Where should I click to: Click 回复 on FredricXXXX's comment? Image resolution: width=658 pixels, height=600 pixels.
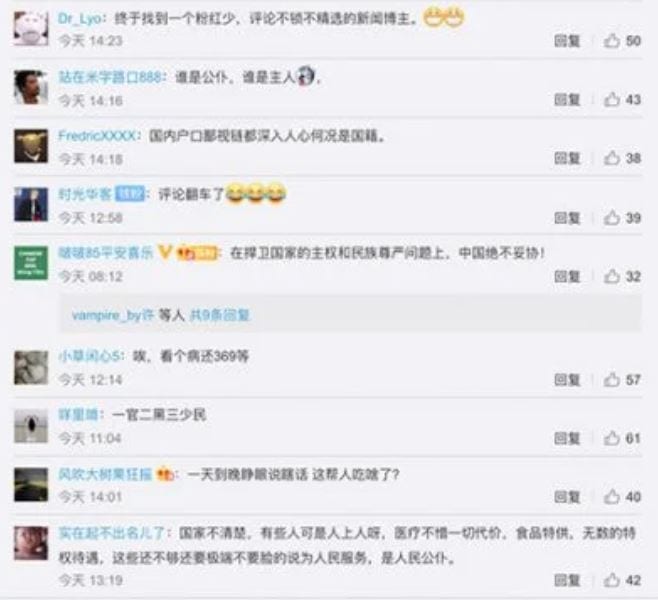coord(567,159)
